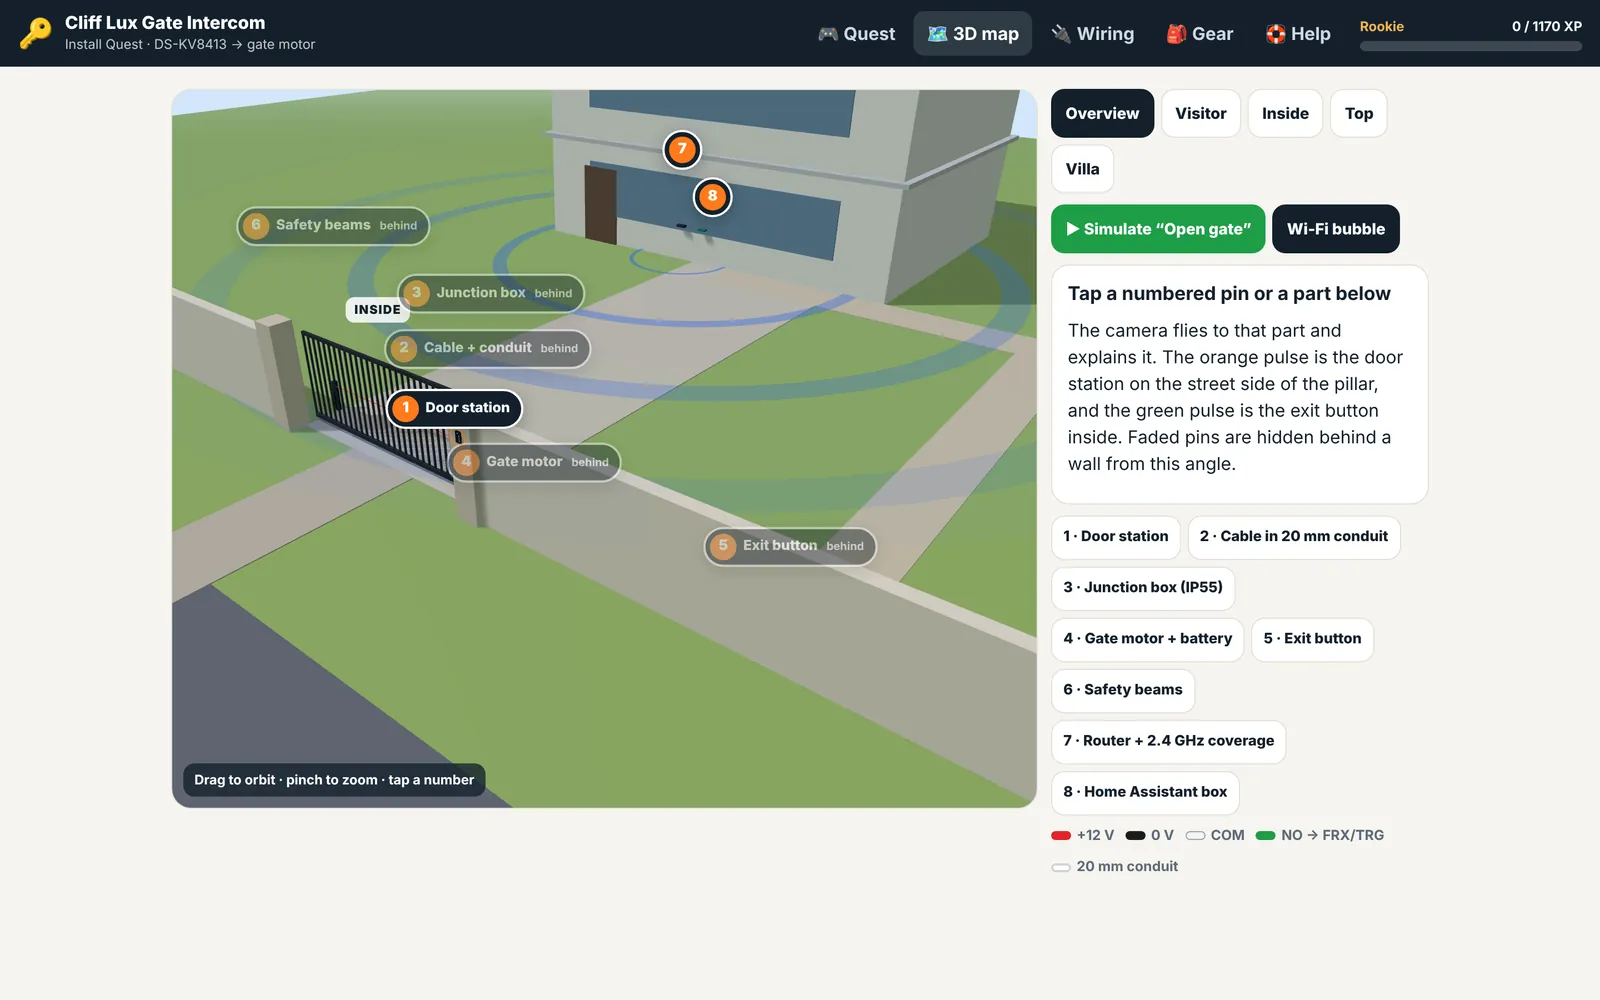Image resolution: width=1600 pixels, height=1000 pixels.
Task: Click the XP progress bar
Action: [x=1470, y=46]
